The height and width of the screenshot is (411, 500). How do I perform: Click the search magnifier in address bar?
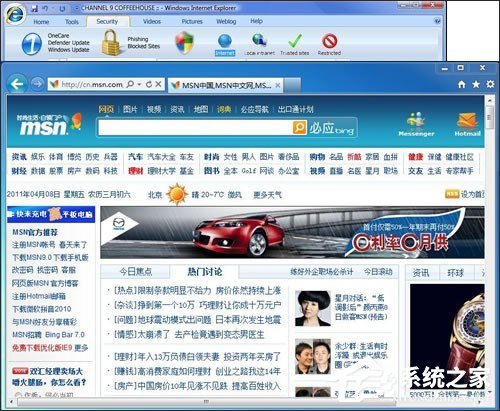130,84
